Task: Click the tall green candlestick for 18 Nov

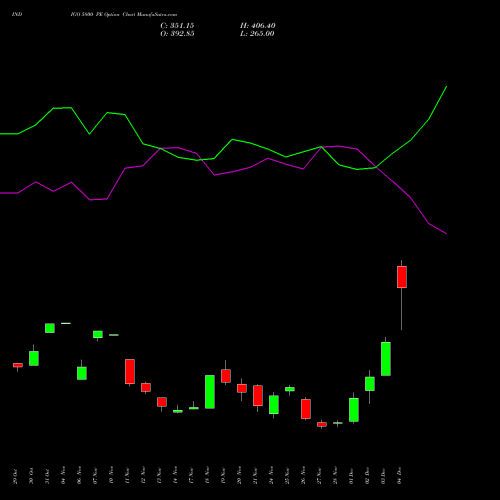Action: coord(210,392)
